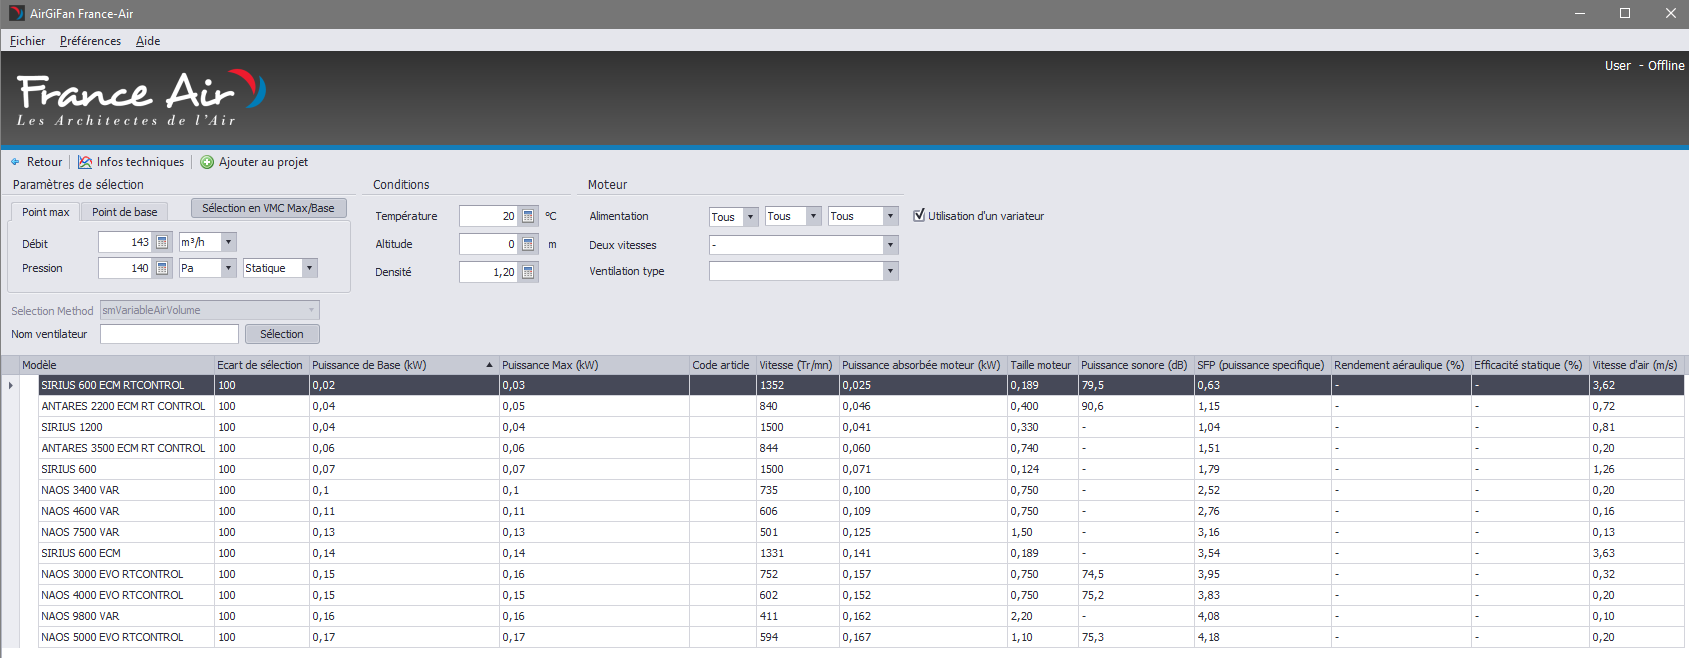Click the Sélection button
1689x658 pixels.
[x=282, y=334]
